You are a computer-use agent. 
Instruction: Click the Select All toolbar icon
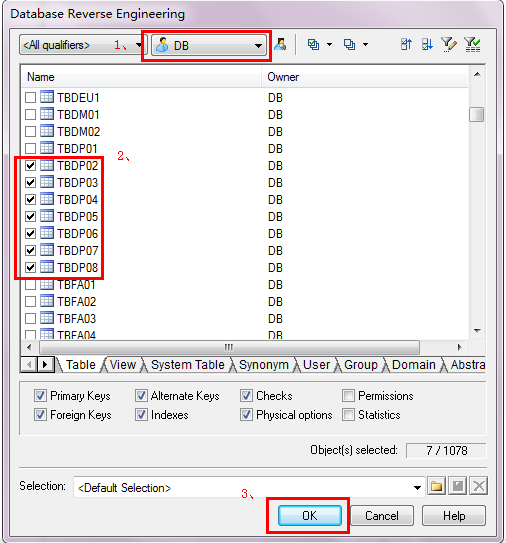click(313, 44)
